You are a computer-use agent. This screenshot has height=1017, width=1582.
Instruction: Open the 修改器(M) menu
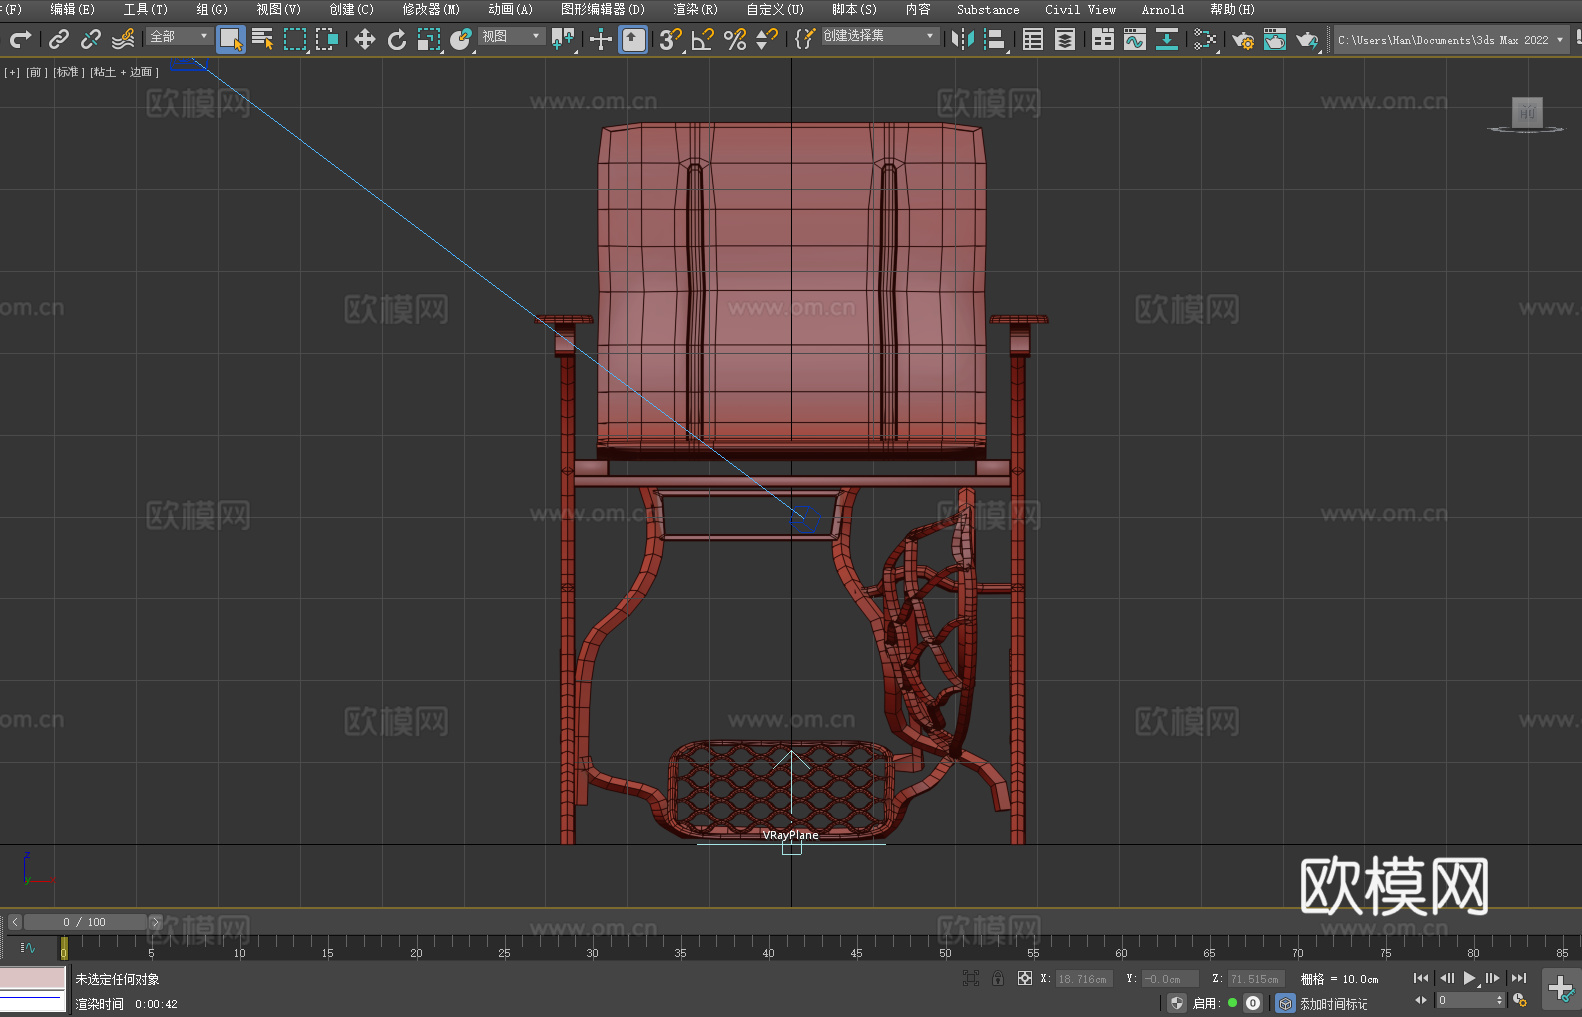pyautogui.click(x=431, y=9)
